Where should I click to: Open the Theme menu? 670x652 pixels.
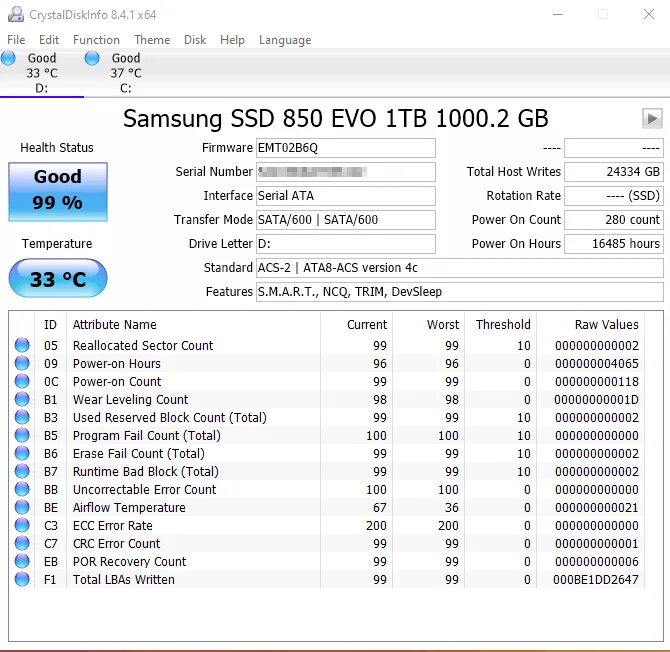point(152,40)
